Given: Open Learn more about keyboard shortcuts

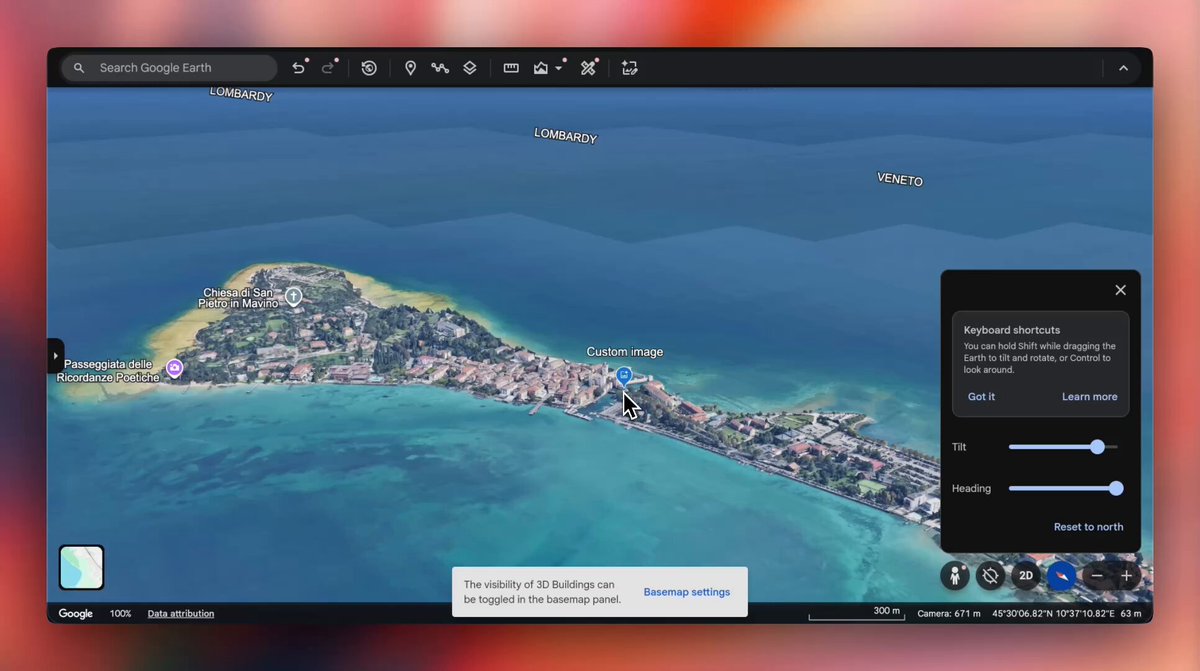Looking at the screenshot, I should pos(1089,397).
